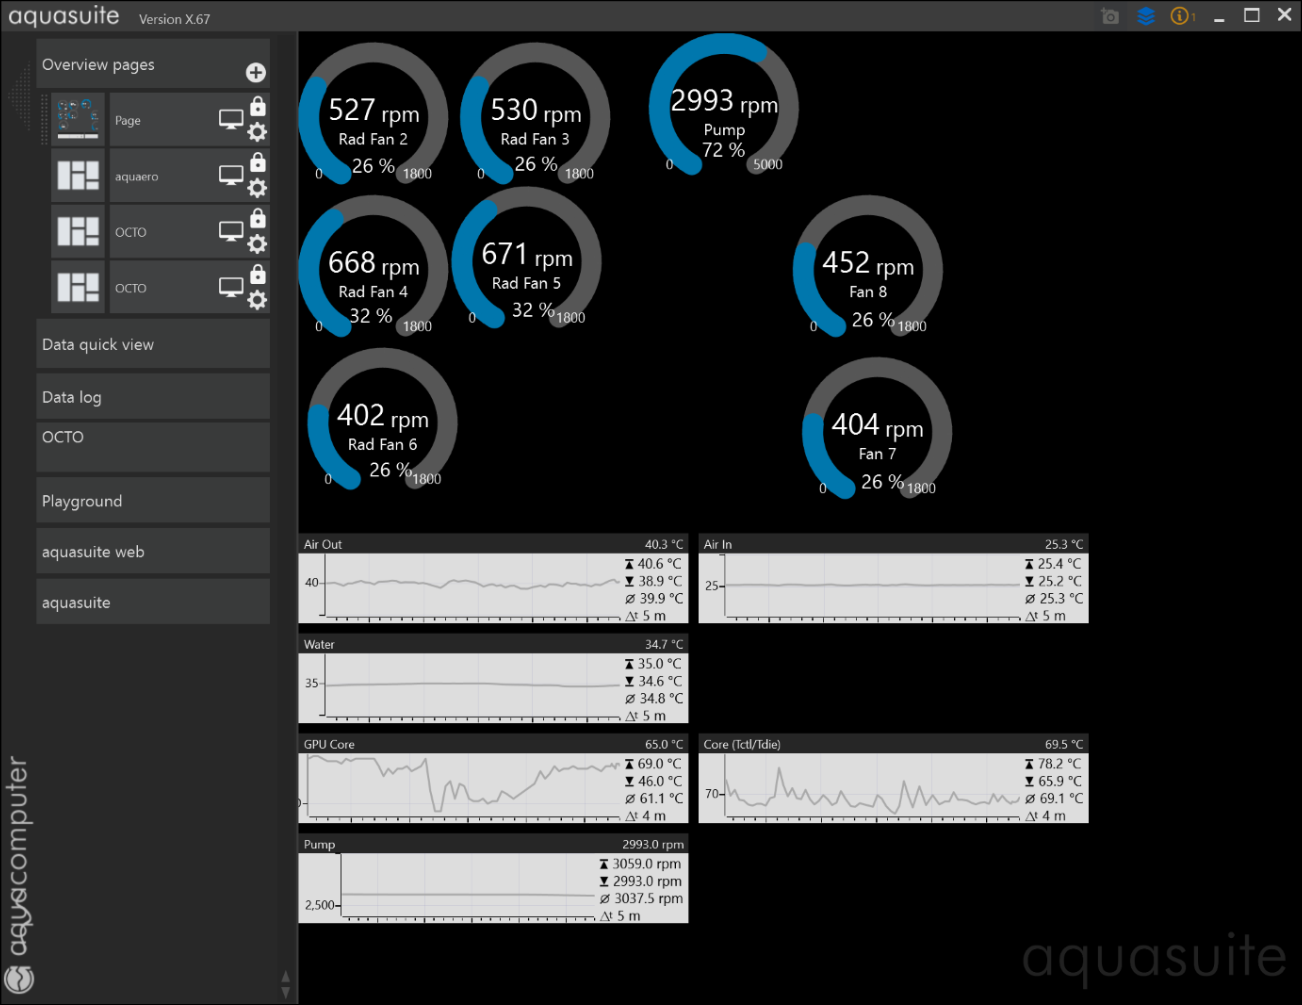Select the Page preview thumbnail

[78, 119]
